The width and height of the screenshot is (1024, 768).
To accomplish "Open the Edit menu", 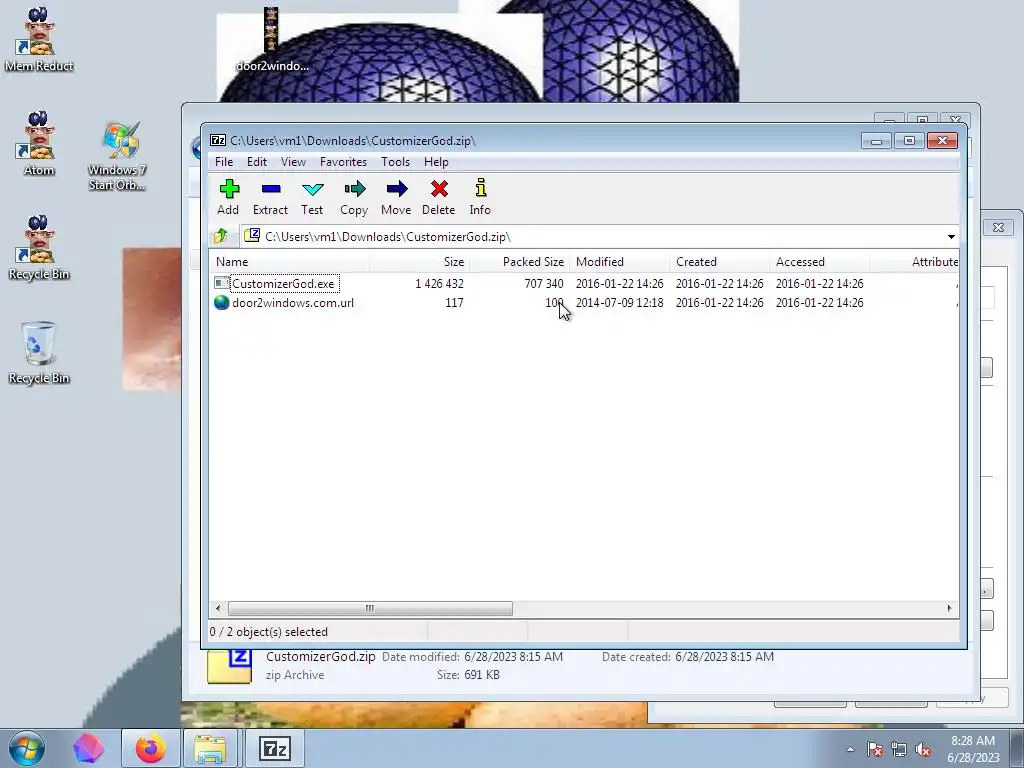I will tap(257, 162).
